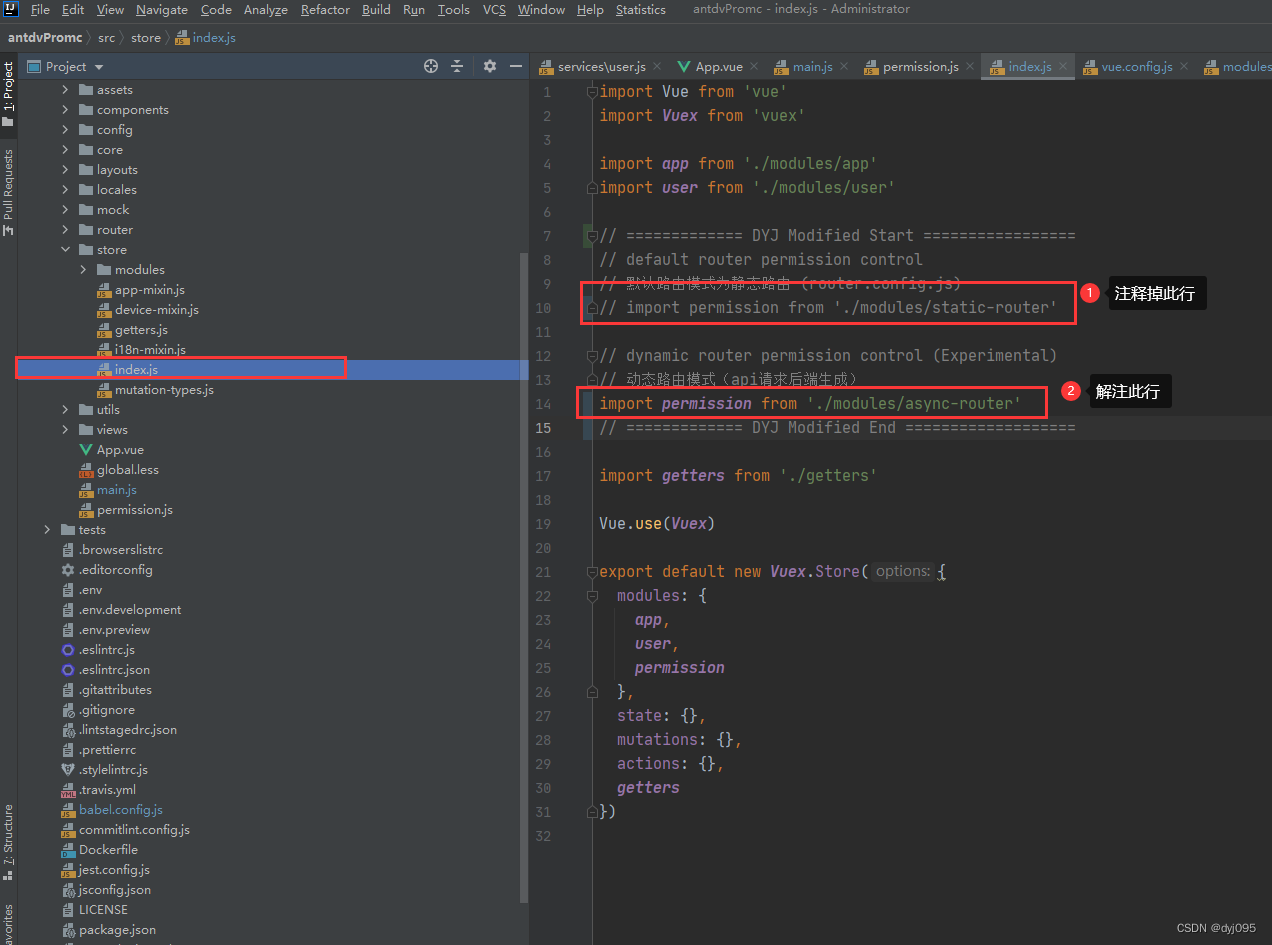
Task: Expand the modules folder
Action: pyautogui.click(x=84, y=270)
